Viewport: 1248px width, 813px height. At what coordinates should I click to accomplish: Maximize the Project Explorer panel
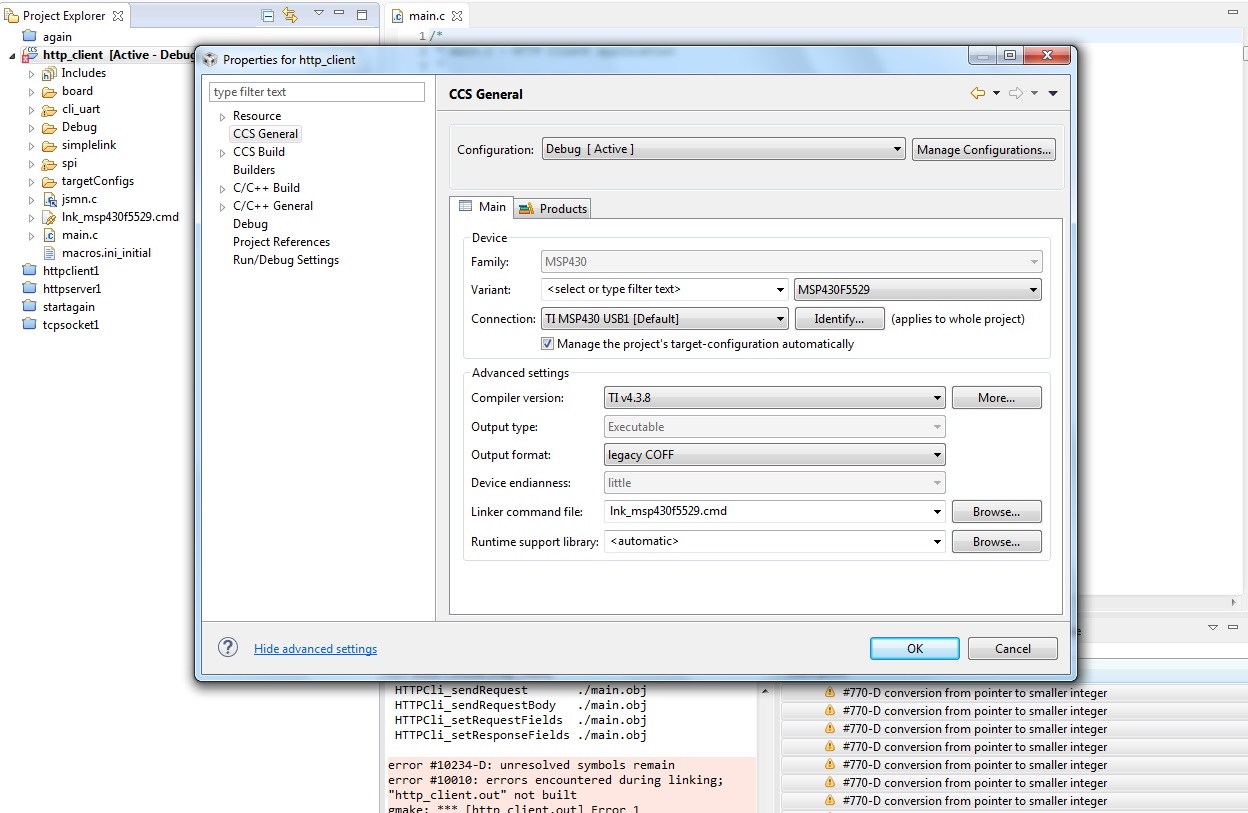pos(362,14)
